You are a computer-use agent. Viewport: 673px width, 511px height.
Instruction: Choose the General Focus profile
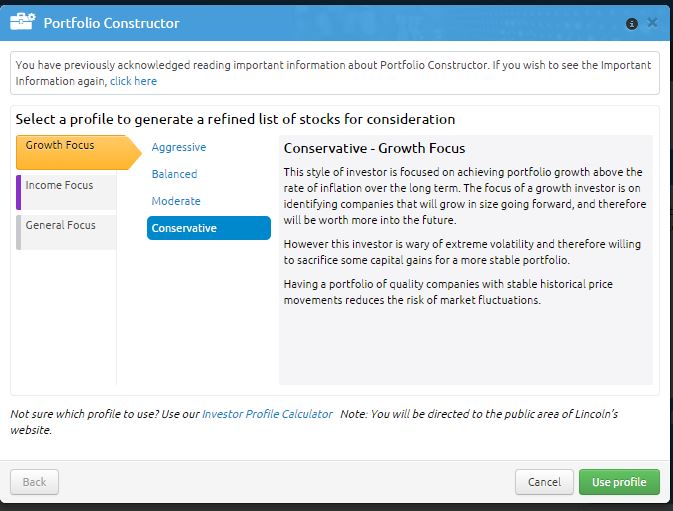point(66,232)
